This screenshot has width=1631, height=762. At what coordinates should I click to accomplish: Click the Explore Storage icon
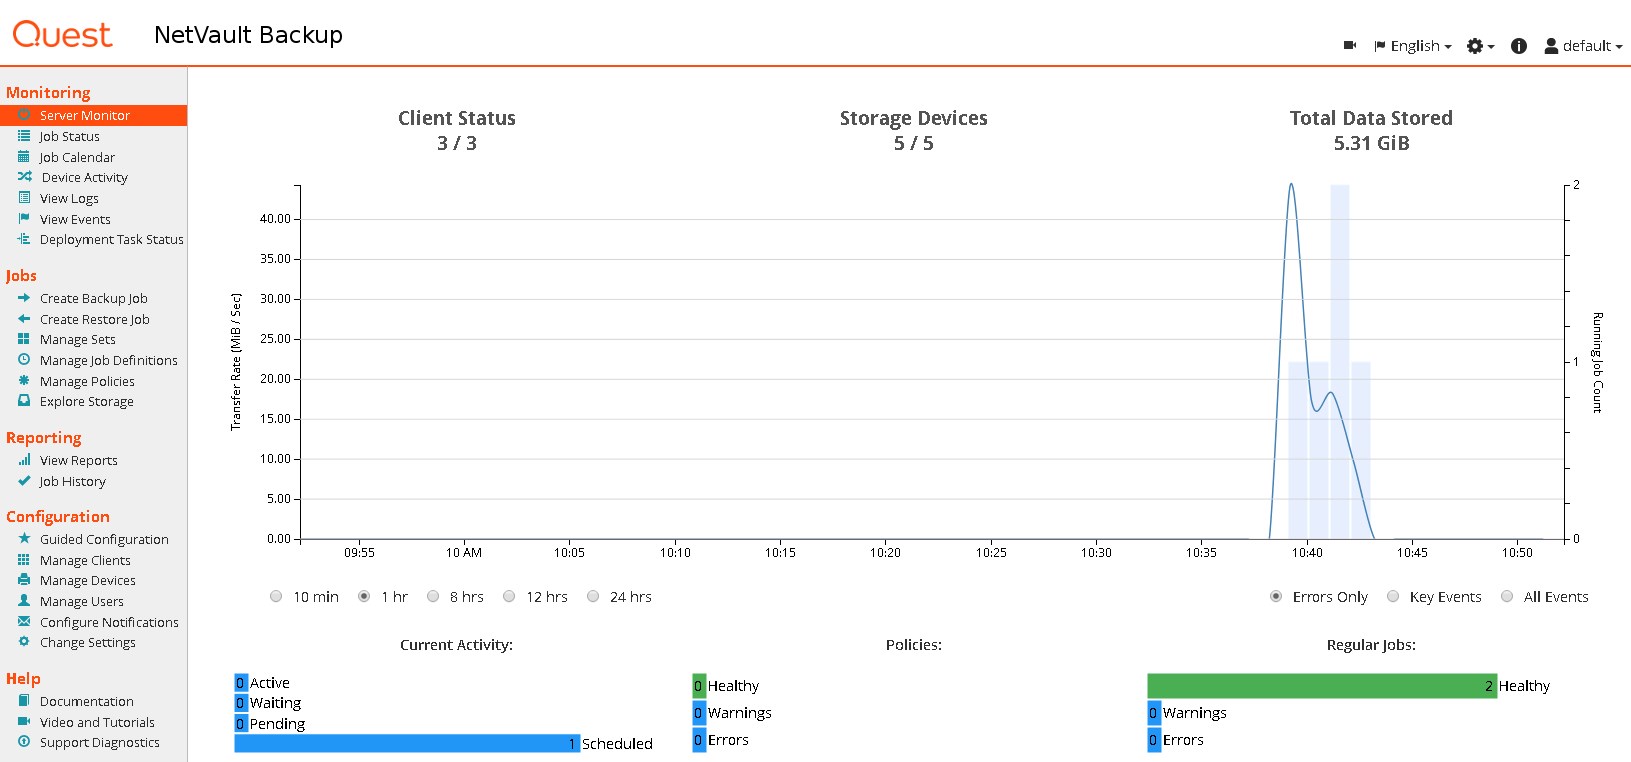pos(24,401)
